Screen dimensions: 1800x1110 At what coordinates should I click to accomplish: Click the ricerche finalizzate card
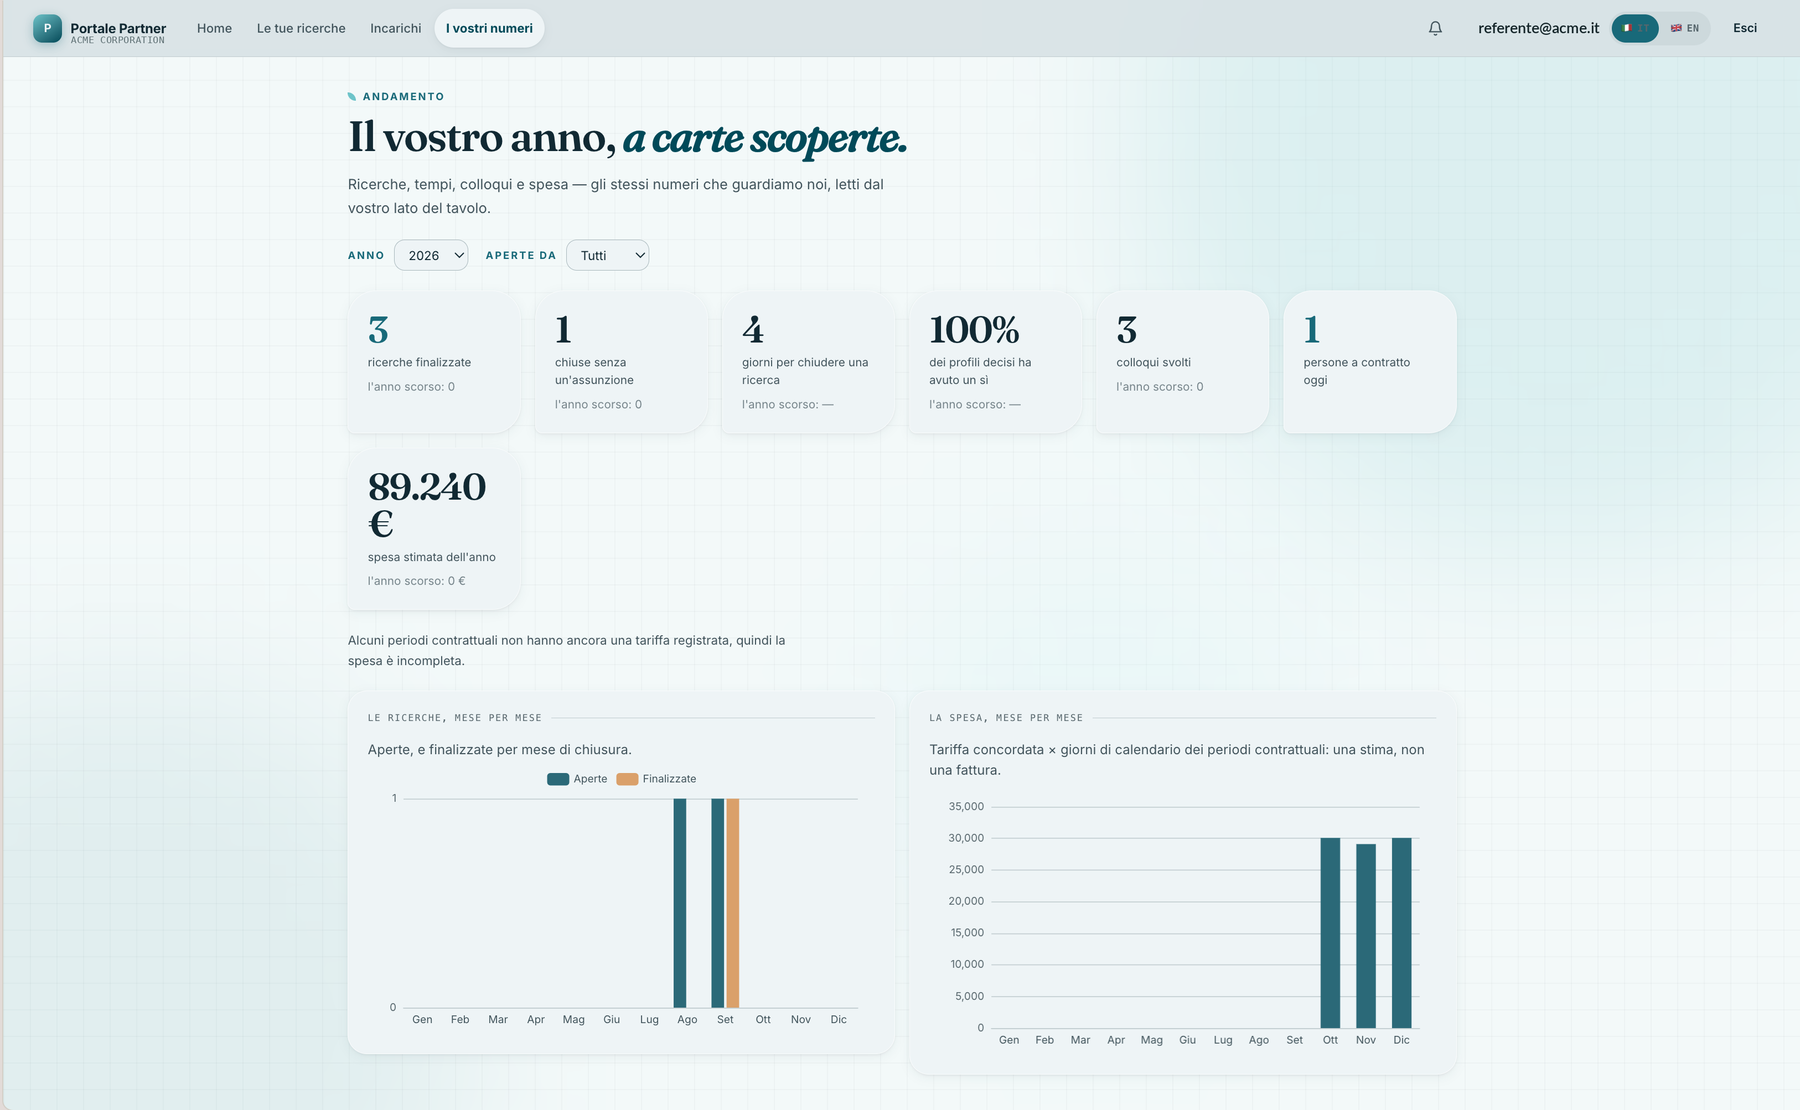point(434,362)
